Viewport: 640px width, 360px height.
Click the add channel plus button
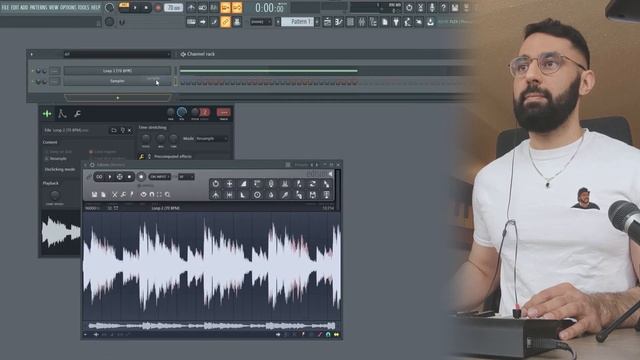118,98
